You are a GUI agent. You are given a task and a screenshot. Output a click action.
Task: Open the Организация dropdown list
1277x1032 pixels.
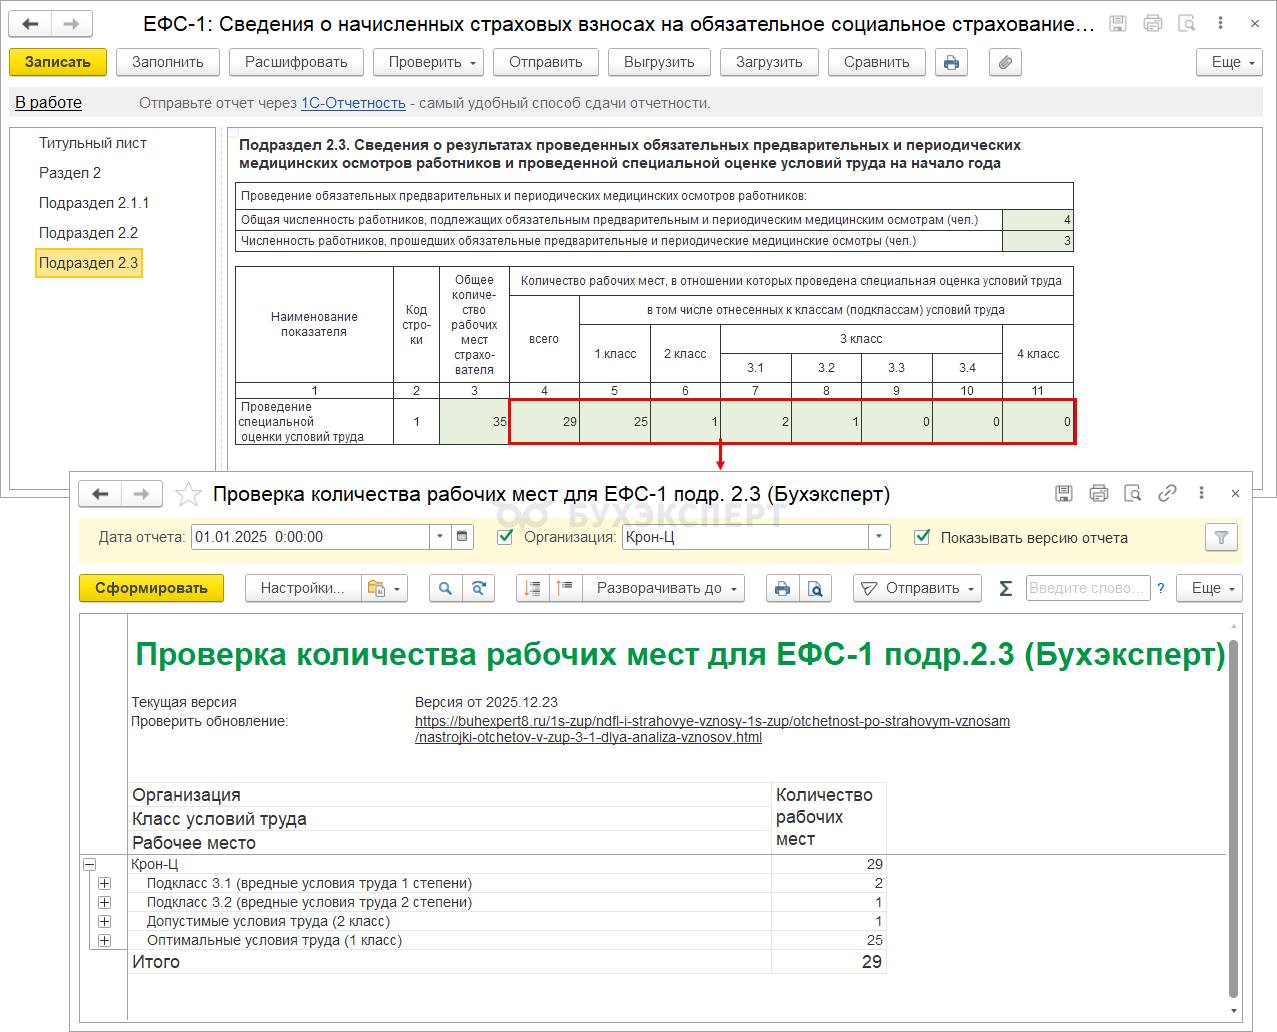click(x=879, y=537)
